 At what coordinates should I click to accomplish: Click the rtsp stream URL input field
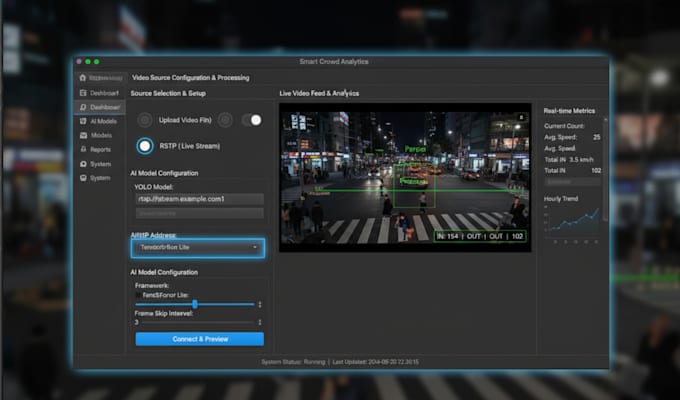(x=199, y=199)
